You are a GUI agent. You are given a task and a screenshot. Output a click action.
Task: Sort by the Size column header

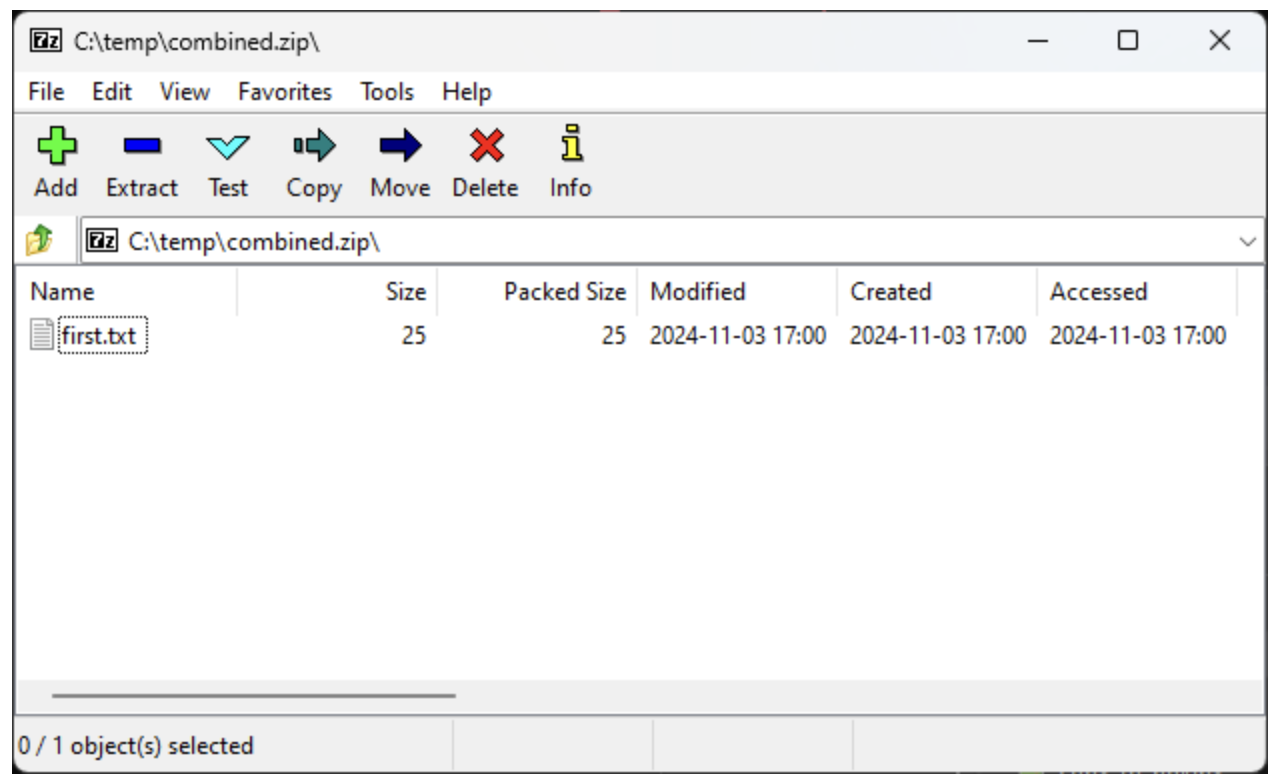[x=337, y=292]
